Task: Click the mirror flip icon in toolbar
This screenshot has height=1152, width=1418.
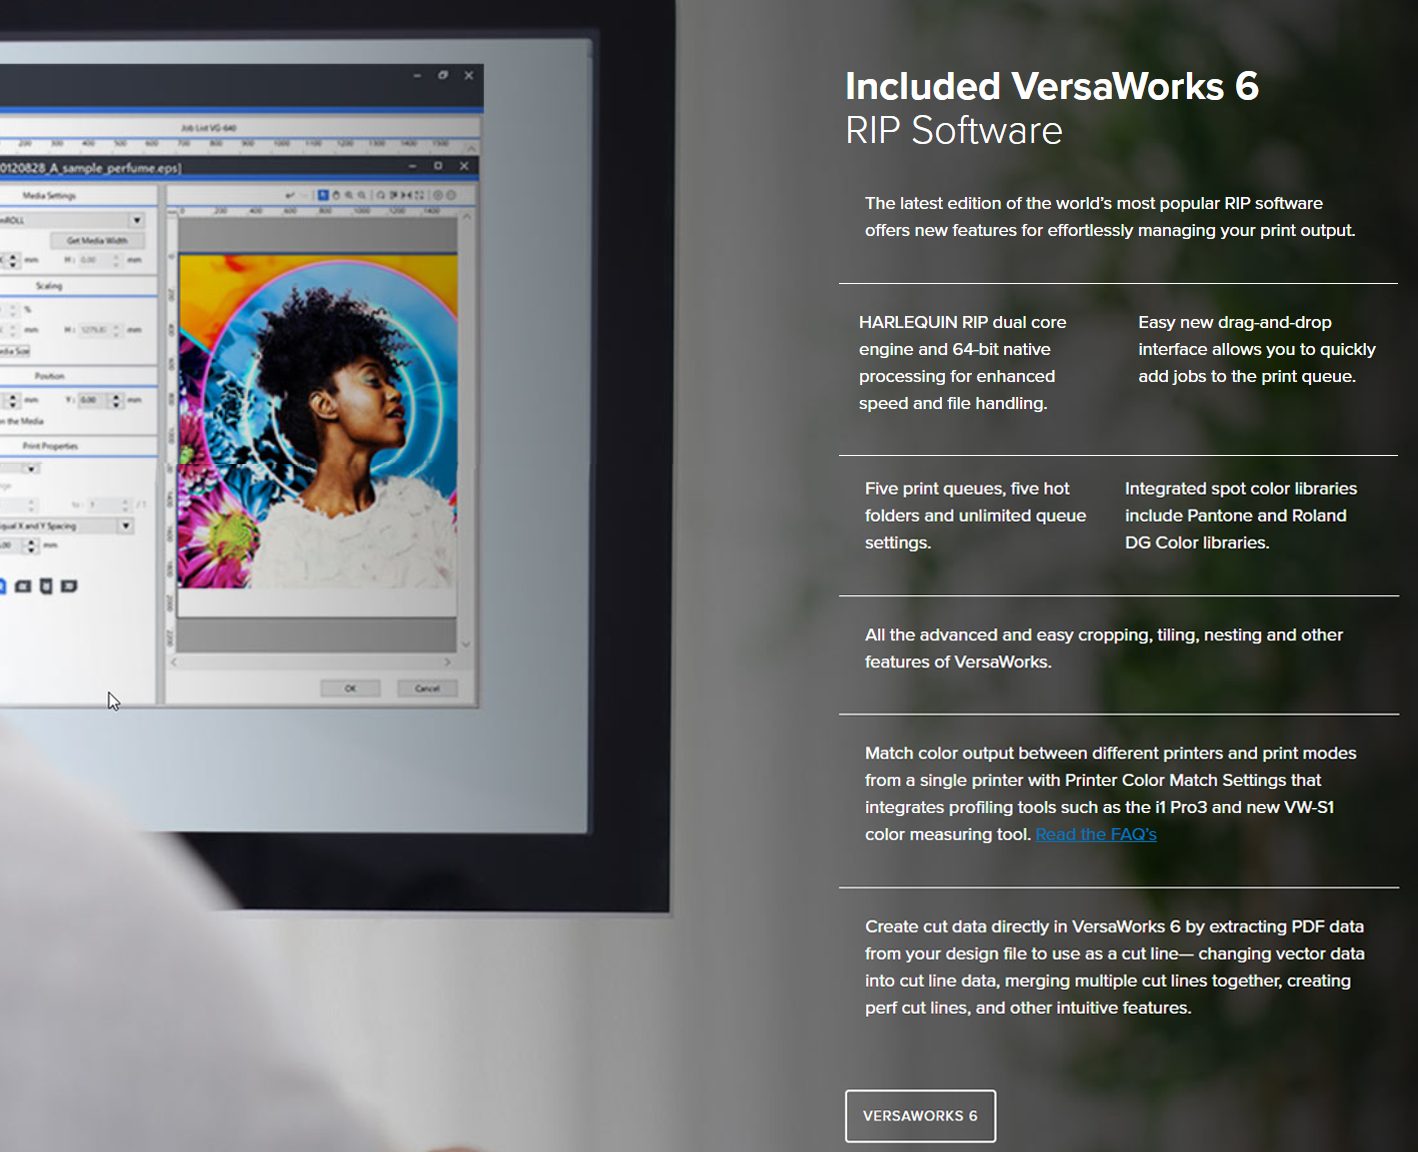Action: (x=406, y=195)
